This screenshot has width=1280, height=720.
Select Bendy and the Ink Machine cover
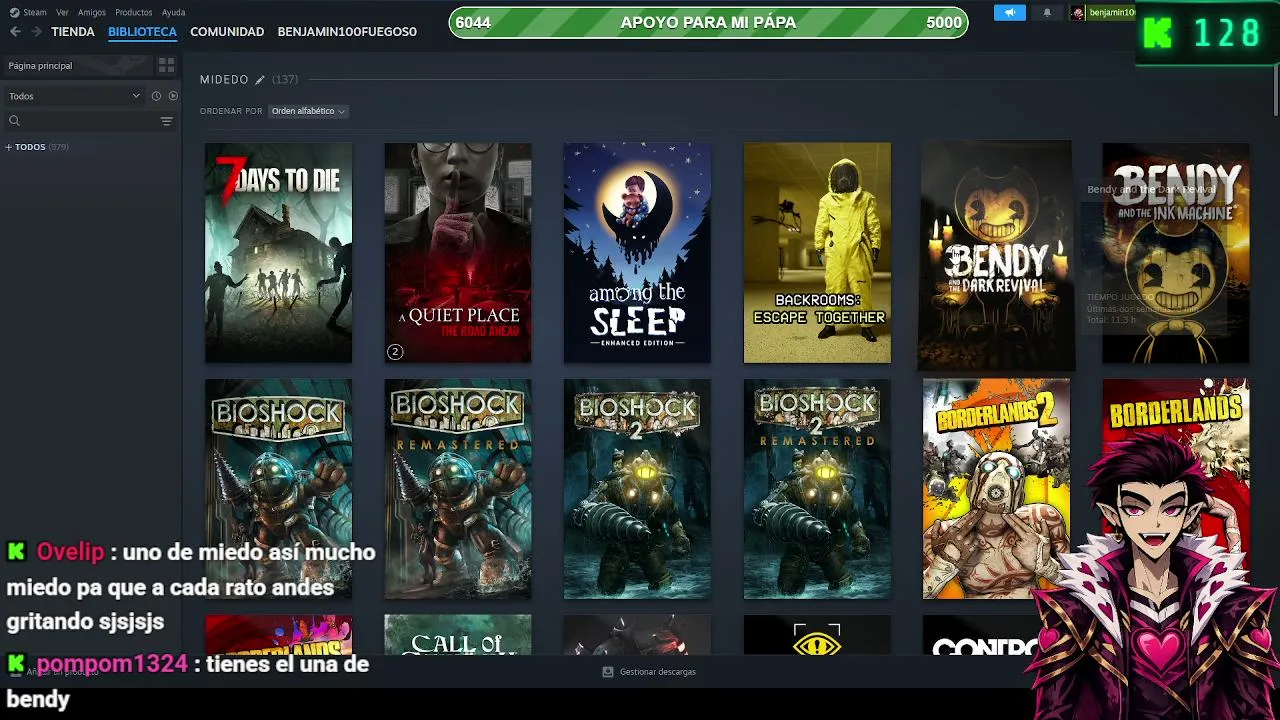click(x=1176, y=253)
